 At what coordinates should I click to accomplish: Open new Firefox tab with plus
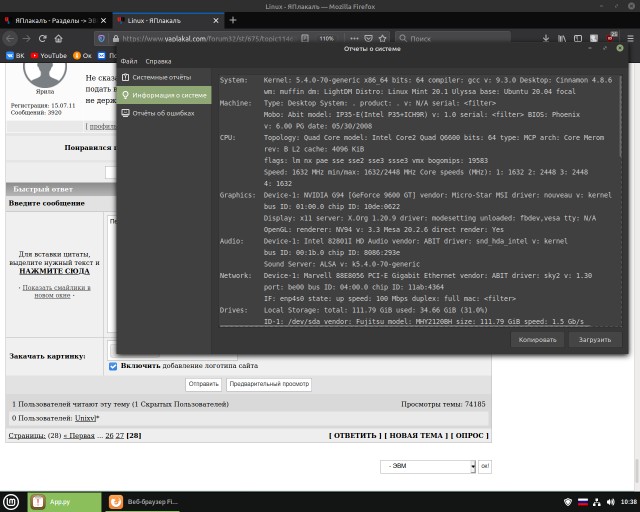(x=233, y=20)
